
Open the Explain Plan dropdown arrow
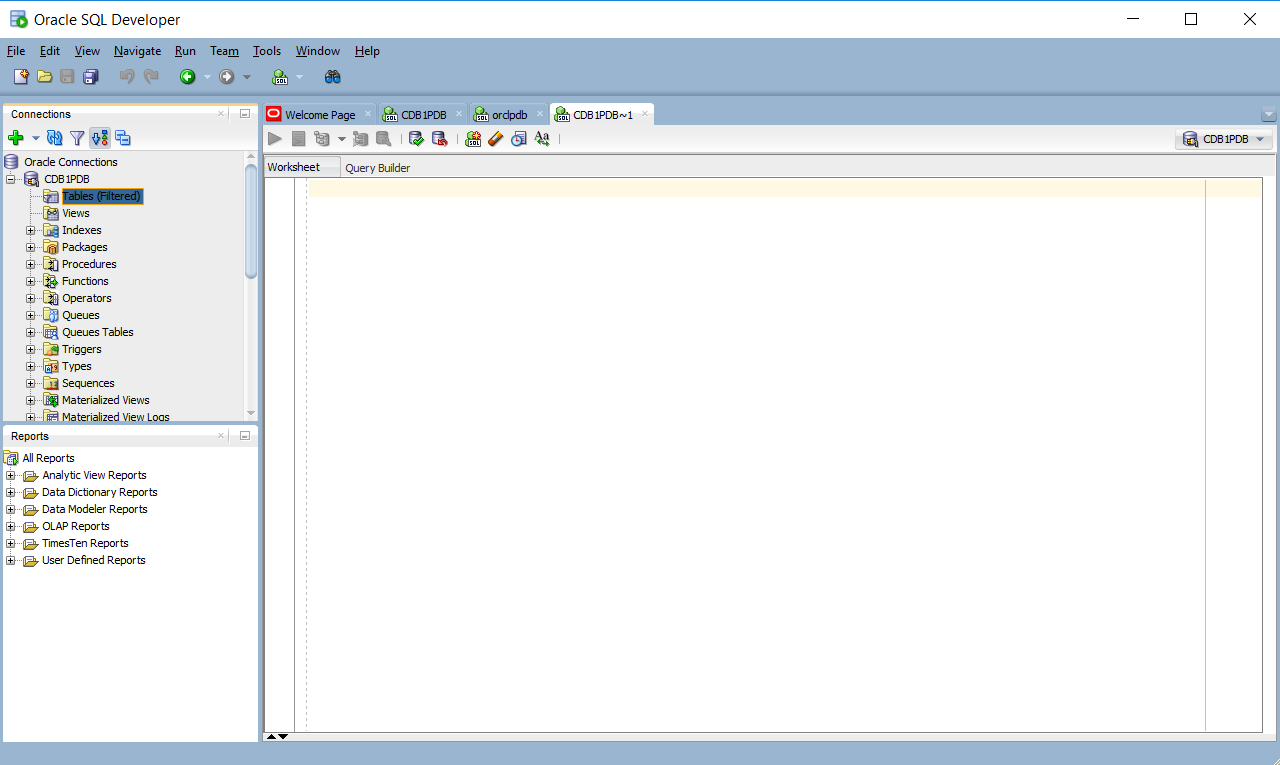point(341,139)
